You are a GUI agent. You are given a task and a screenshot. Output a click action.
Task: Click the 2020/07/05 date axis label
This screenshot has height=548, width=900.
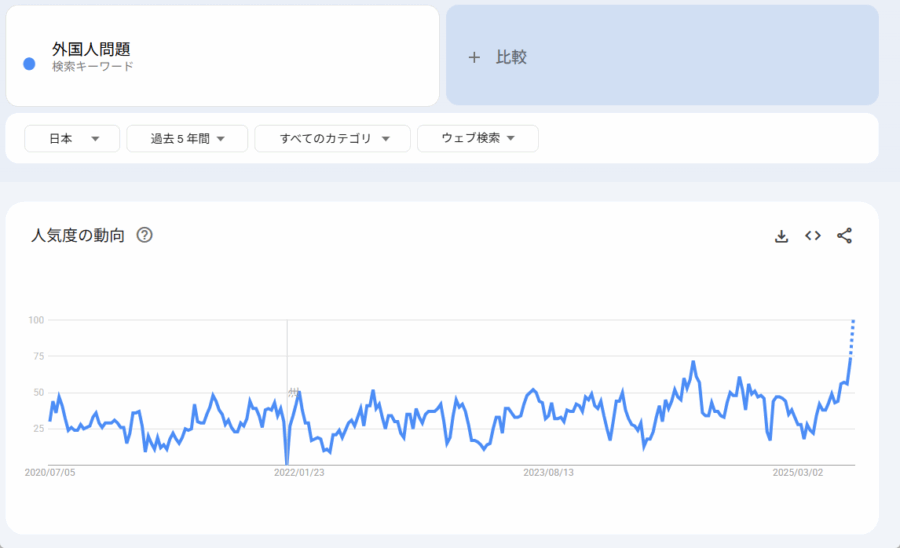pos(49,473)
